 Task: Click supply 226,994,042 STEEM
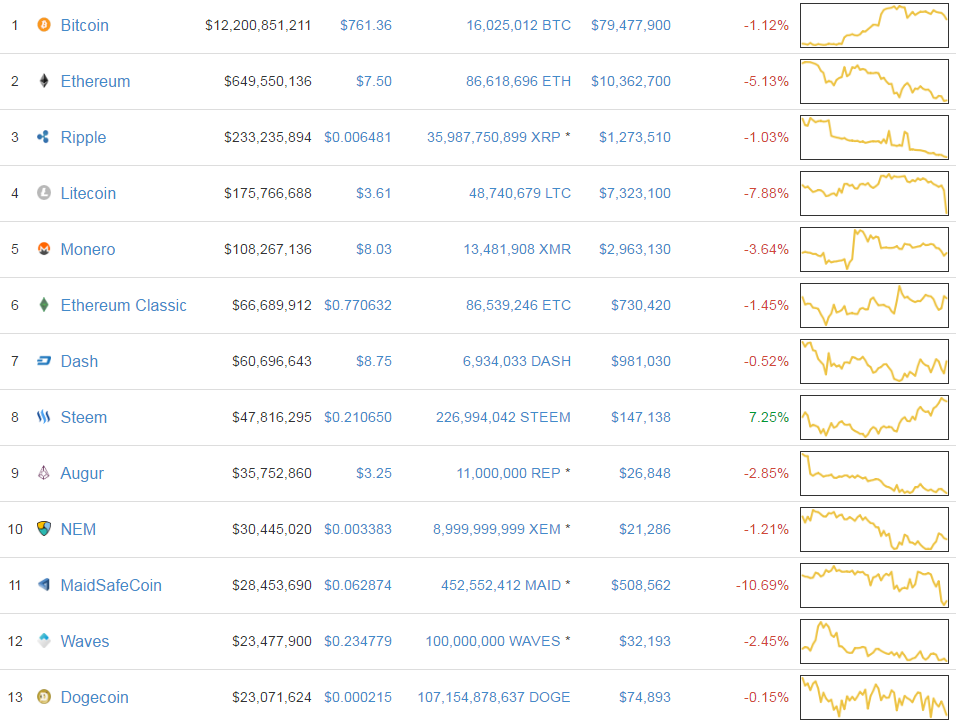pos(504,418)
